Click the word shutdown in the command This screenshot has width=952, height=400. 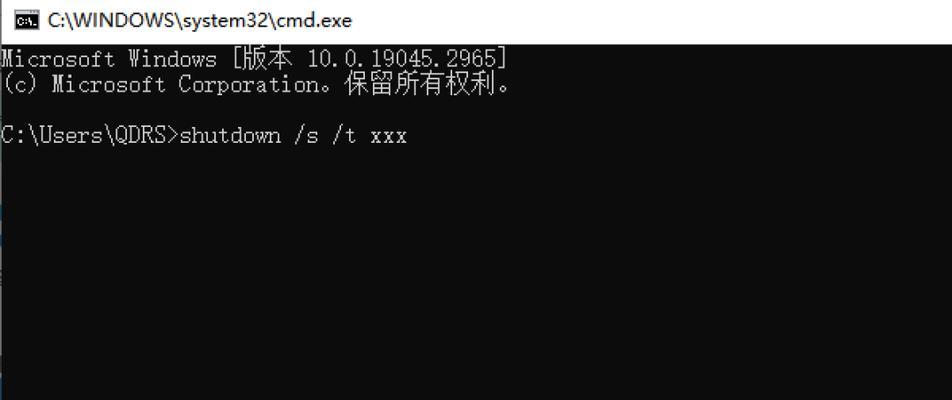231,135
